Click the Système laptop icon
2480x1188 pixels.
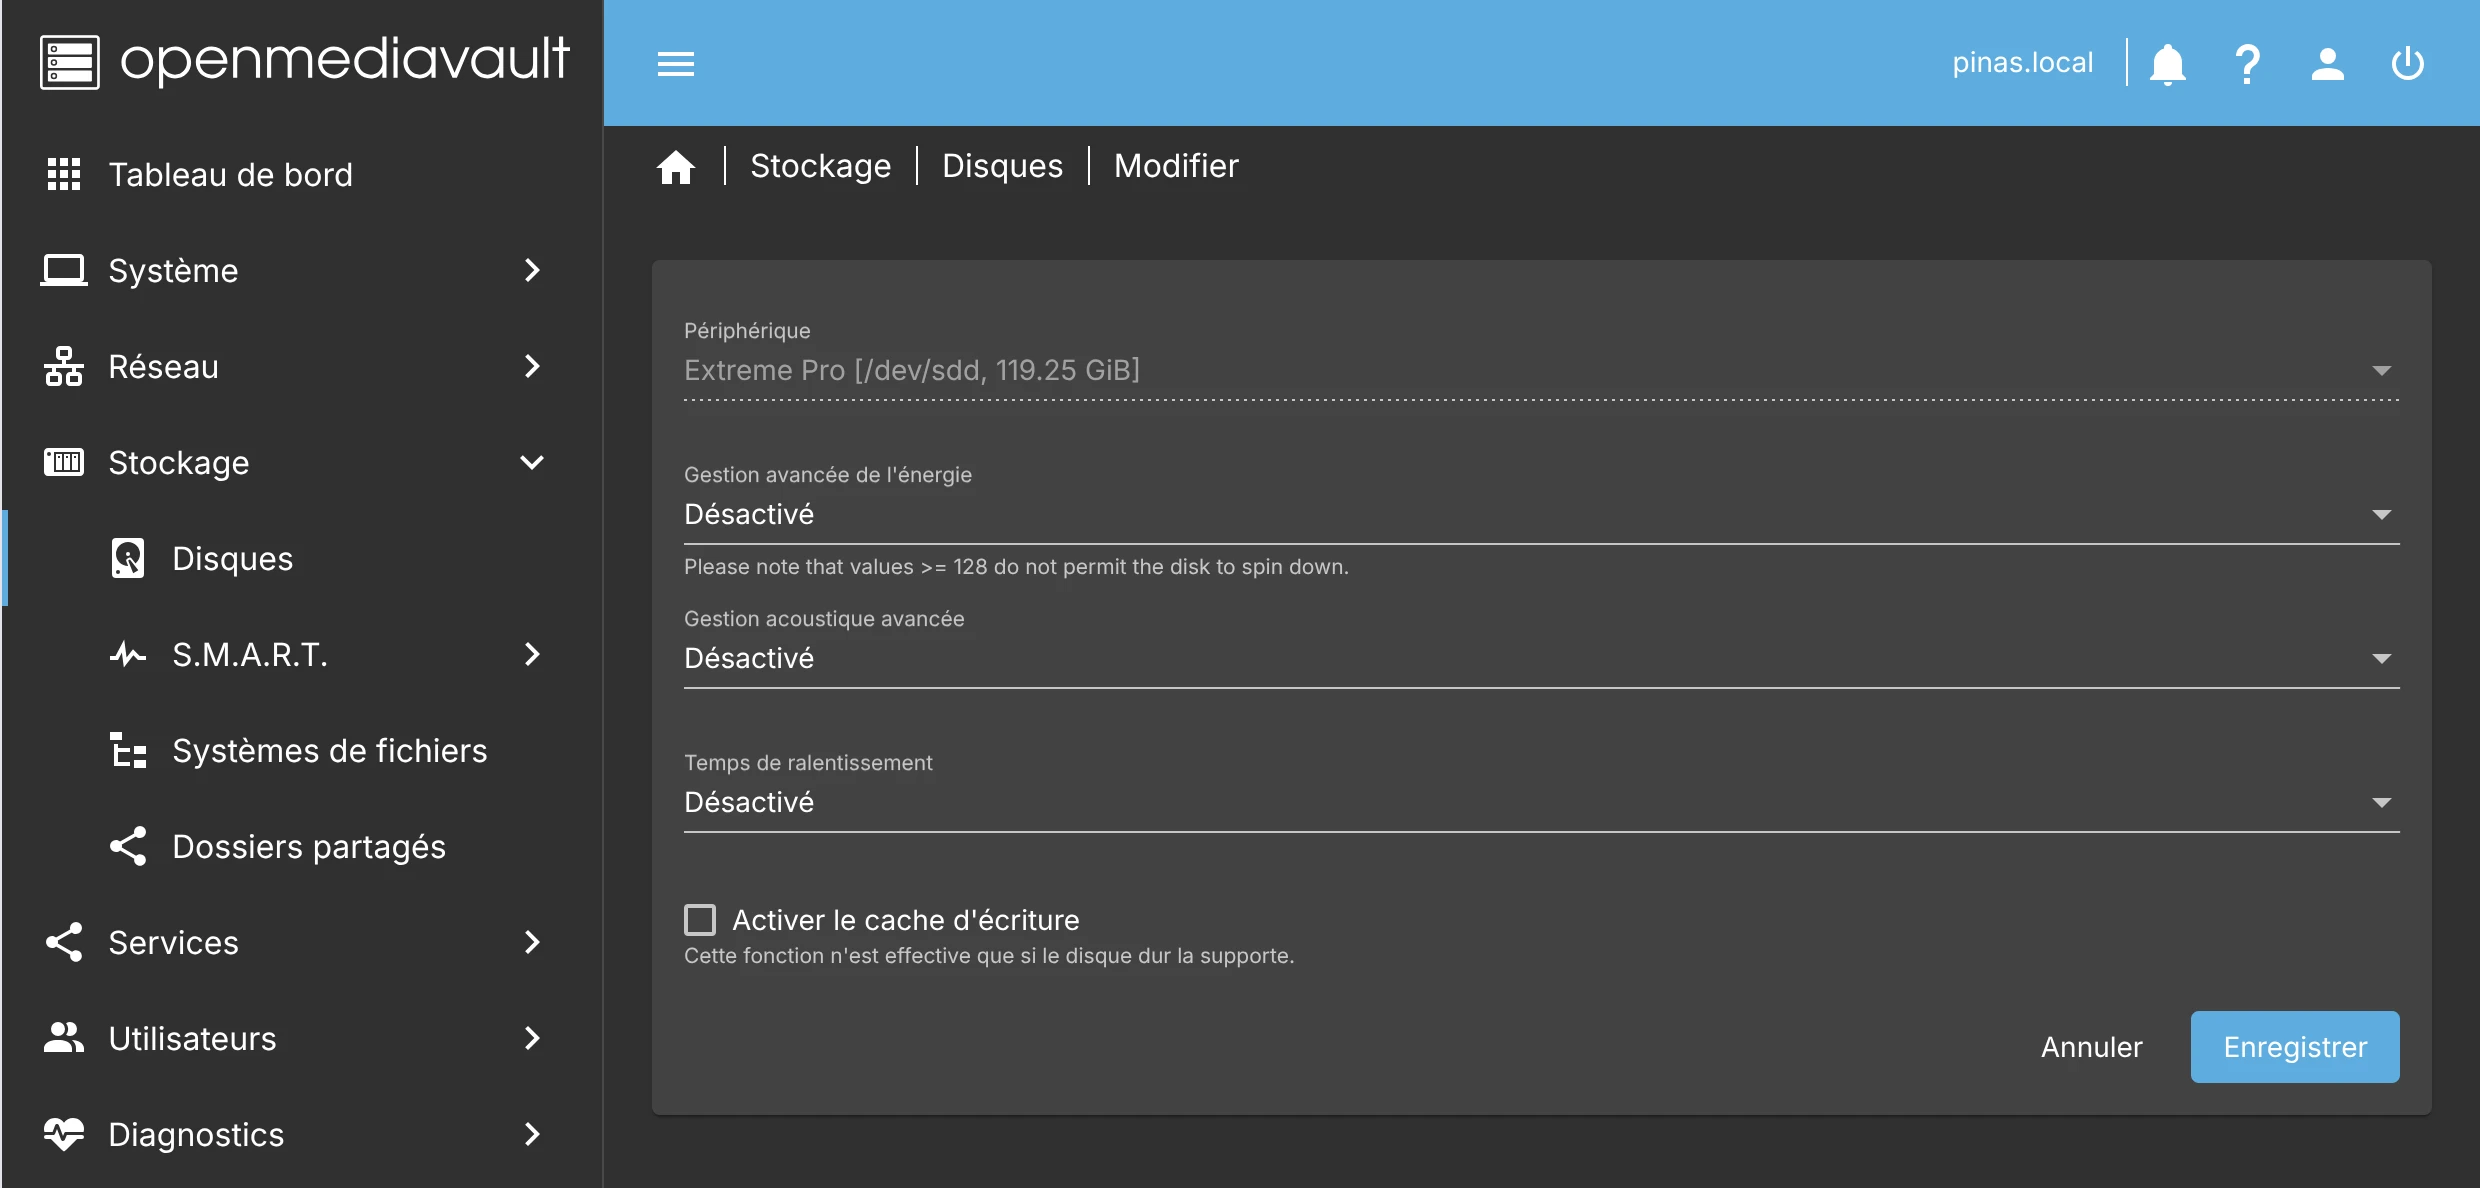(x=64, y=270)
